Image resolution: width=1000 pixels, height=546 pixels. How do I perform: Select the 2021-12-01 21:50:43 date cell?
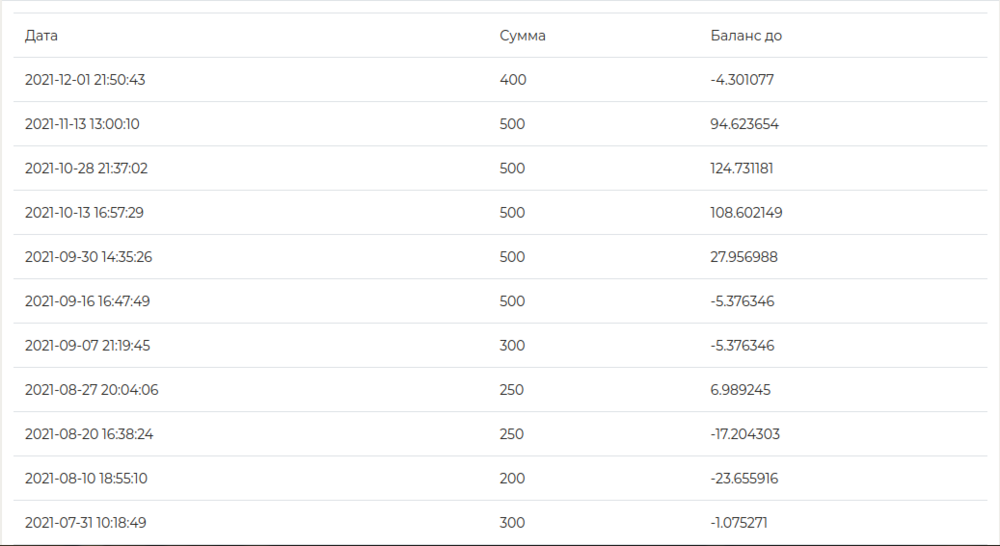(x=85, y=80)
